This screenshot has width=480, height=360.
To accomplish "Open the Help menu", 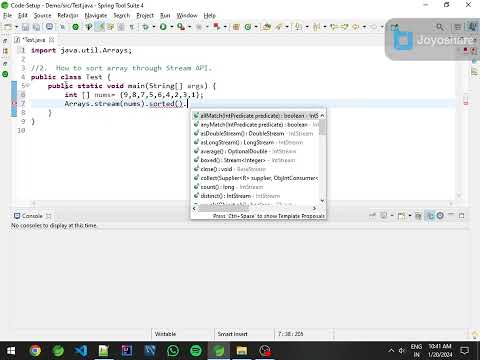I will 210,15.
